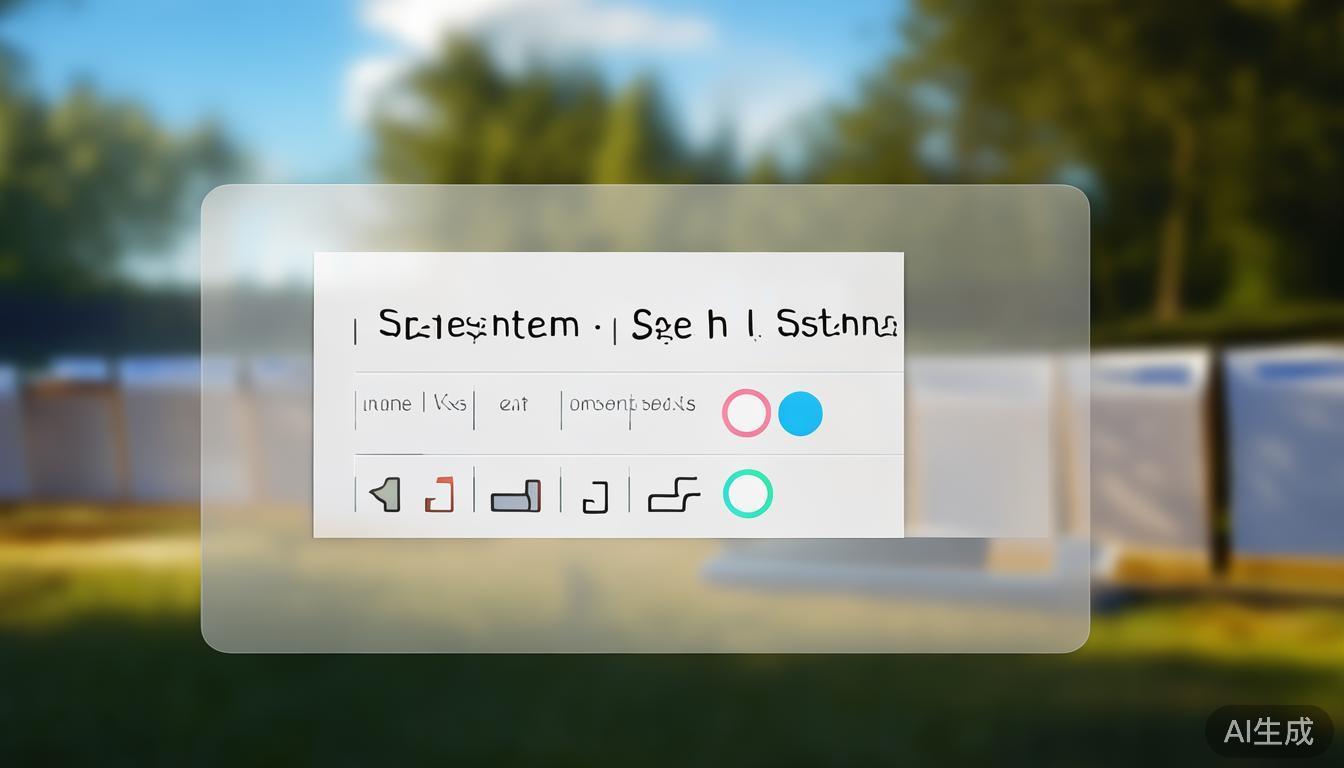1344x768 pixels.
Task: Select the black outlined hook bracket icon
Action: click(595, 496)
